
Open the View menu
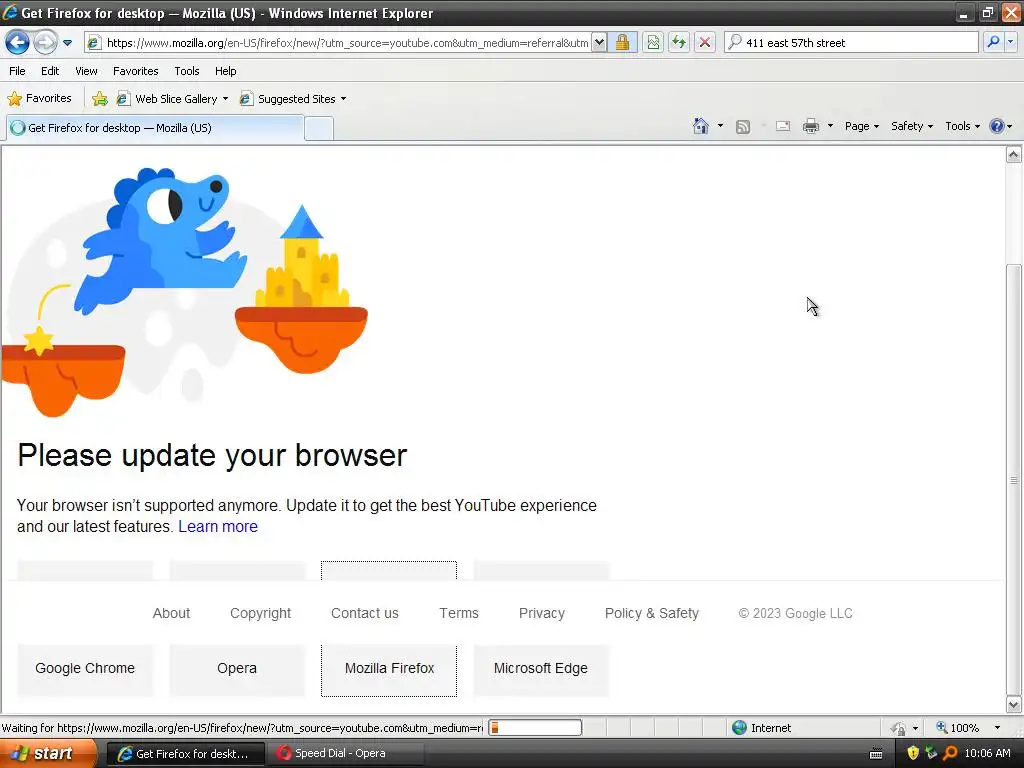(86, 71)
